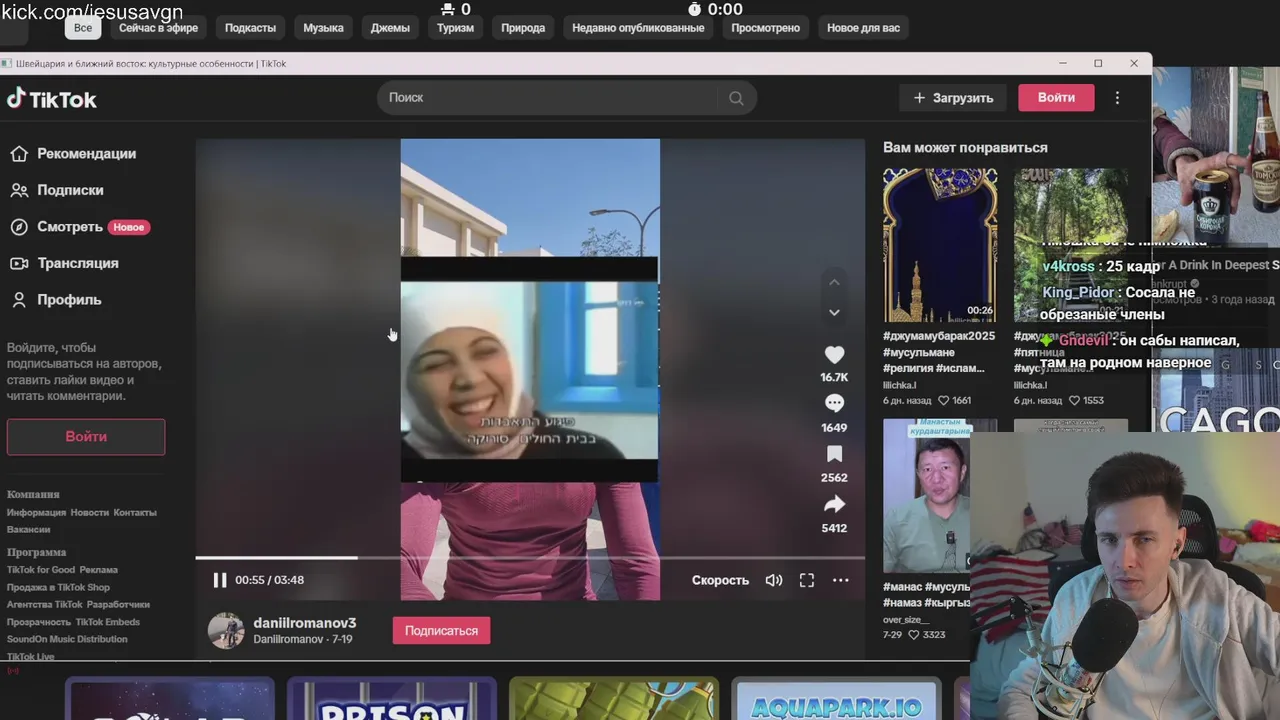The width and height of the screenshot is (1280, 720).
Task: Open AQUAPARK.IO game tile
Action: [835, 700]
